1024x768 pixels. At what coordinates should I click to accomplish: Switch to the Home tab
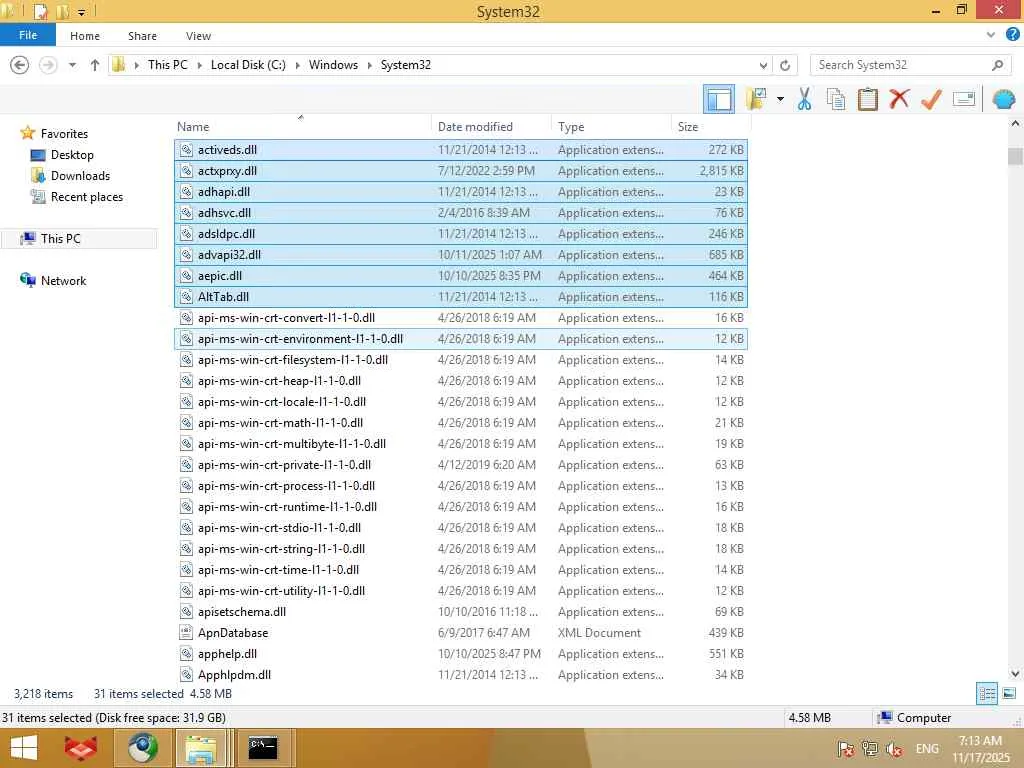click(85, 36)
